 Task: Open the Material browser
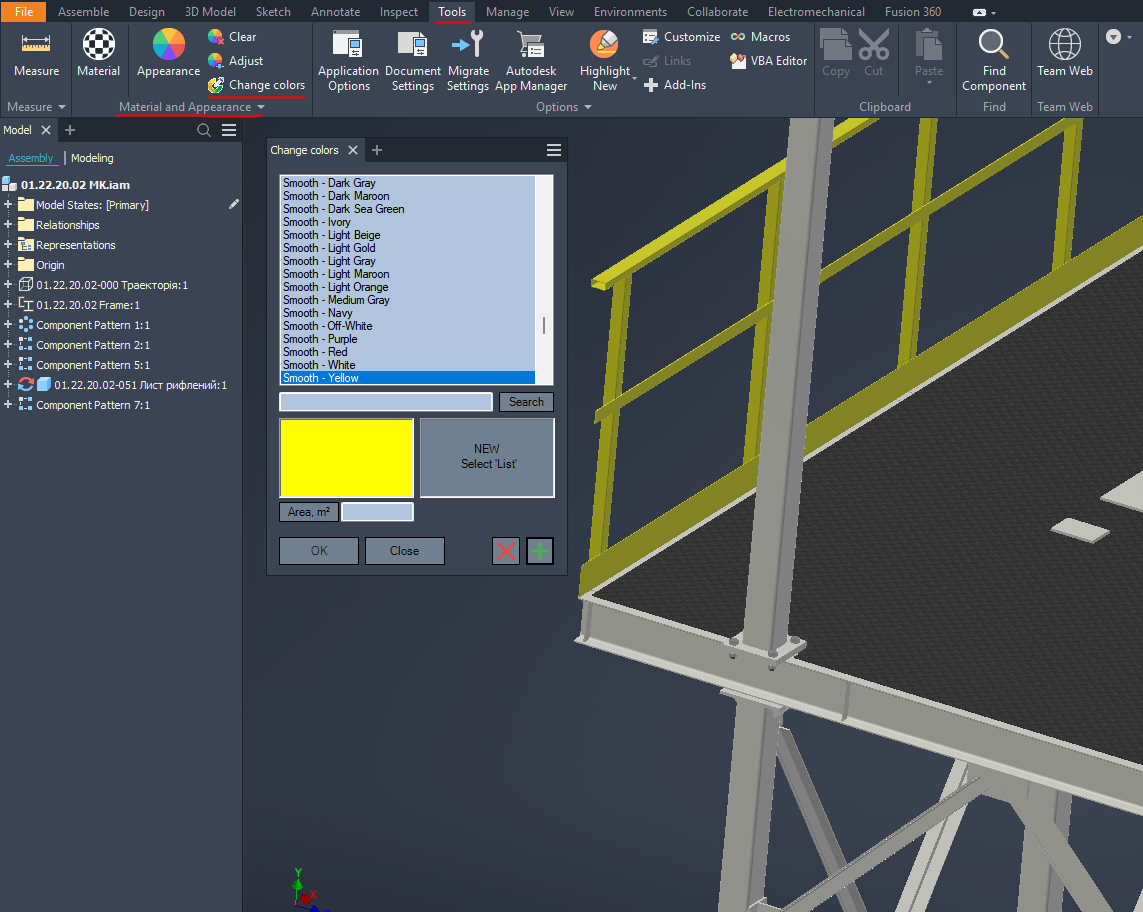pyautogui.click(x=98, y=53)
